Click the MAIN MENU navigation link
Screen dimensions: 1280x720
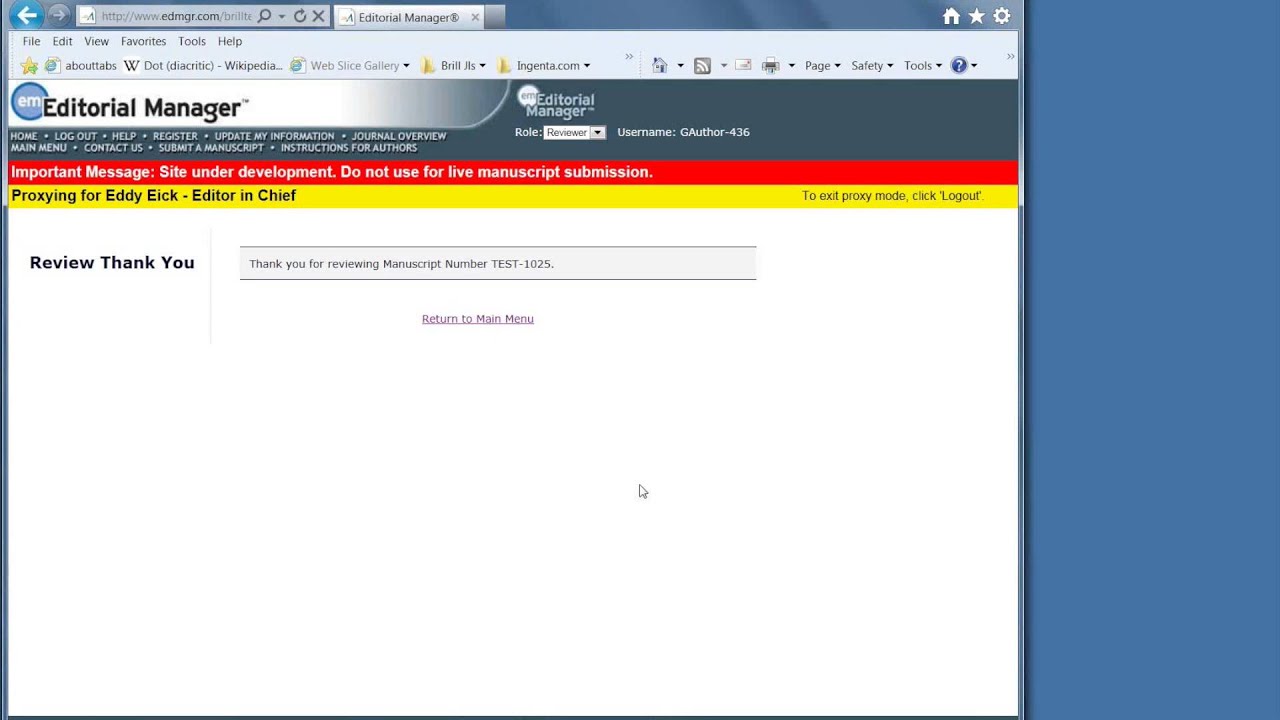tap(39, 148)
